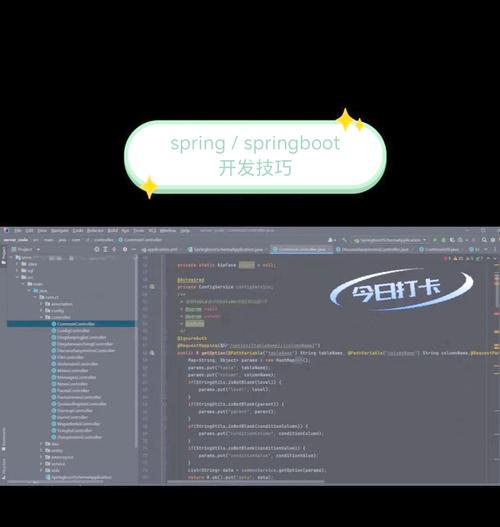Image resolution: width=500 pixels, height=527 pixels.
Task: Click the Build hammer icon
Action: coord(344,240)
